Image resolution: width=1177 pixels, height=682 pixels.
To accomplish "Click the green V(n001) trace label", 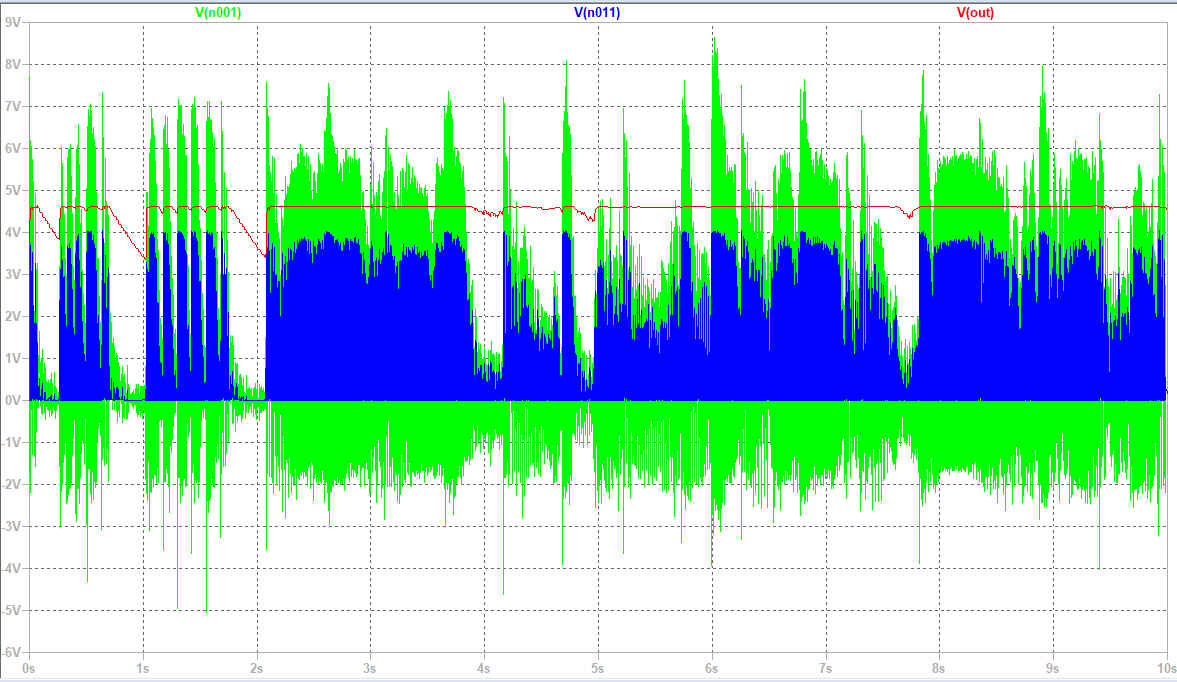I will pos(217,13).
